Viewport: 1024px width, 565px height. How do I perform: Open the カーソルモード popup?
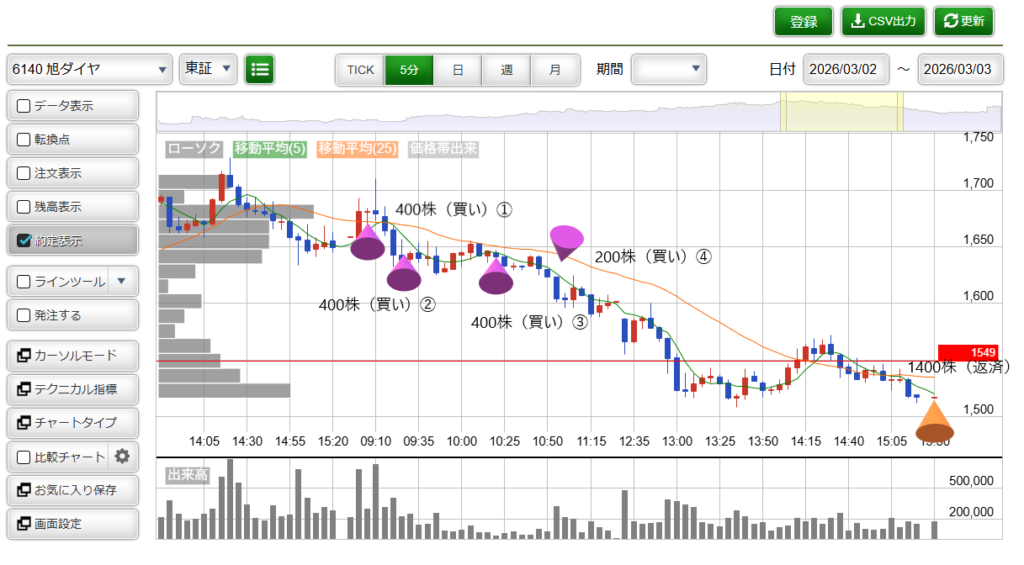click(x=72, y=355)
